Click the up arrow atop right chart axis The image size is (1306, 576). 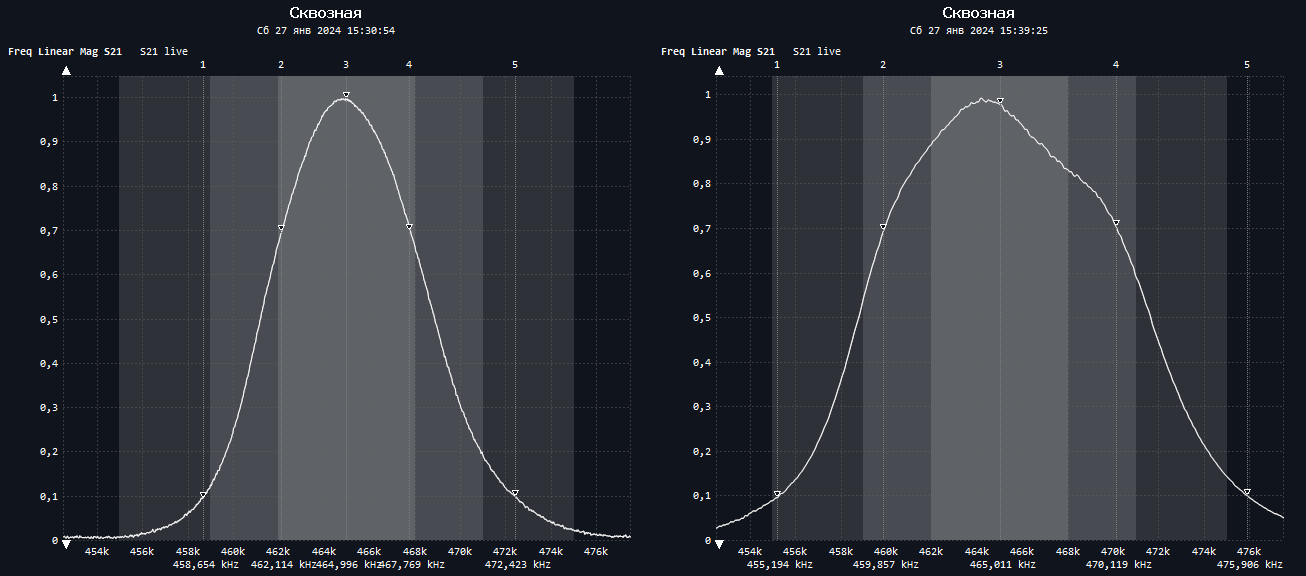coord(719,71)
